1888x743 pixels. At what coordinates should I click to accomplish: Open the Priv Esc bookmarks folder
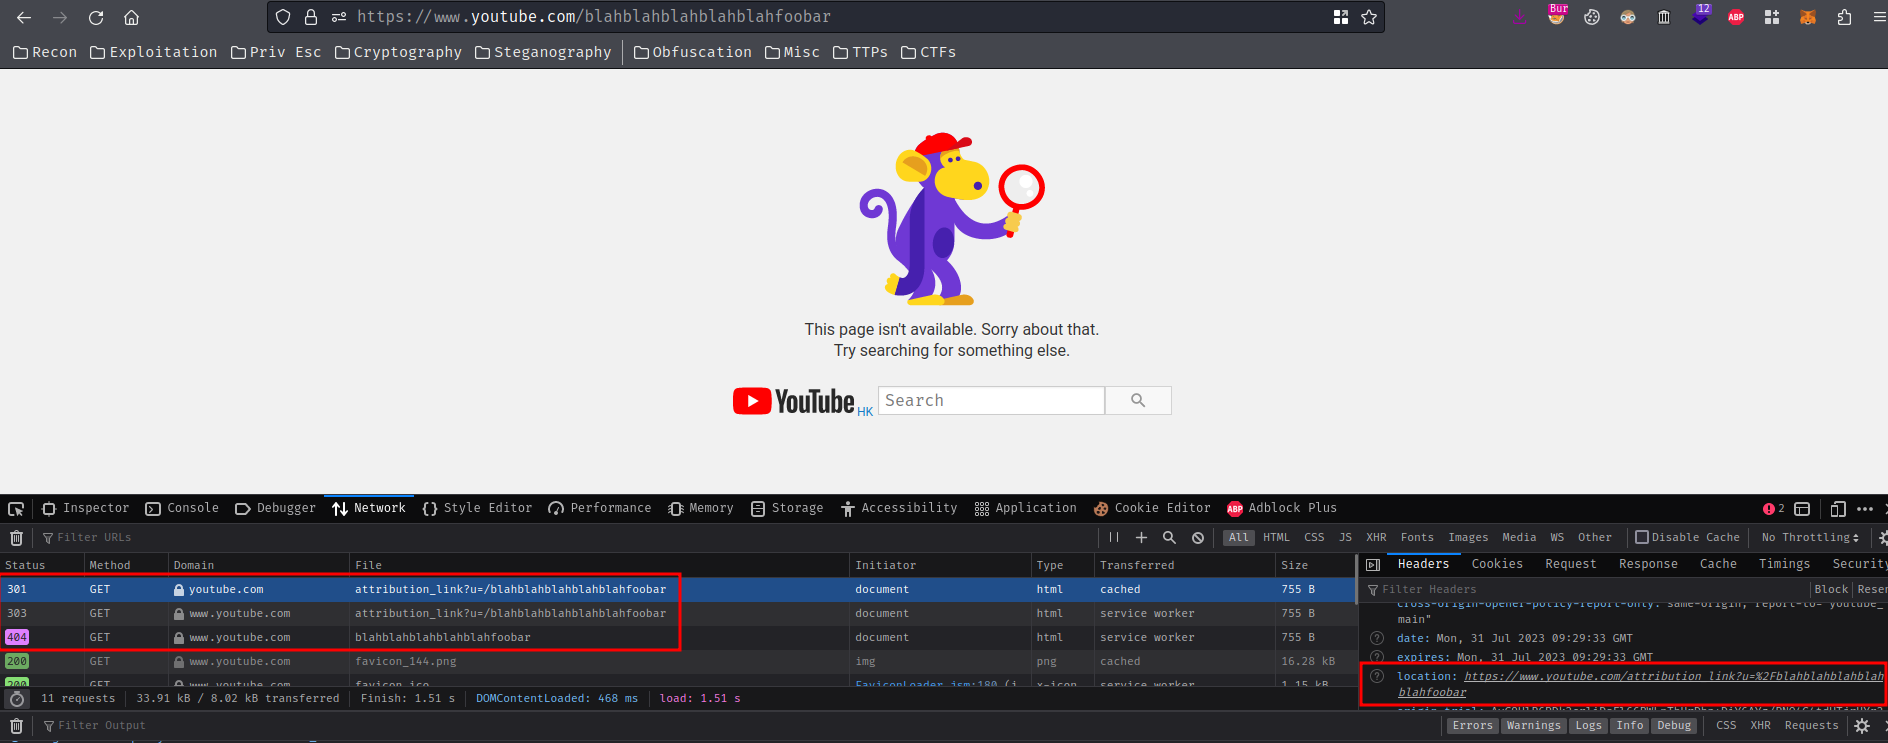tap(276, 52)
